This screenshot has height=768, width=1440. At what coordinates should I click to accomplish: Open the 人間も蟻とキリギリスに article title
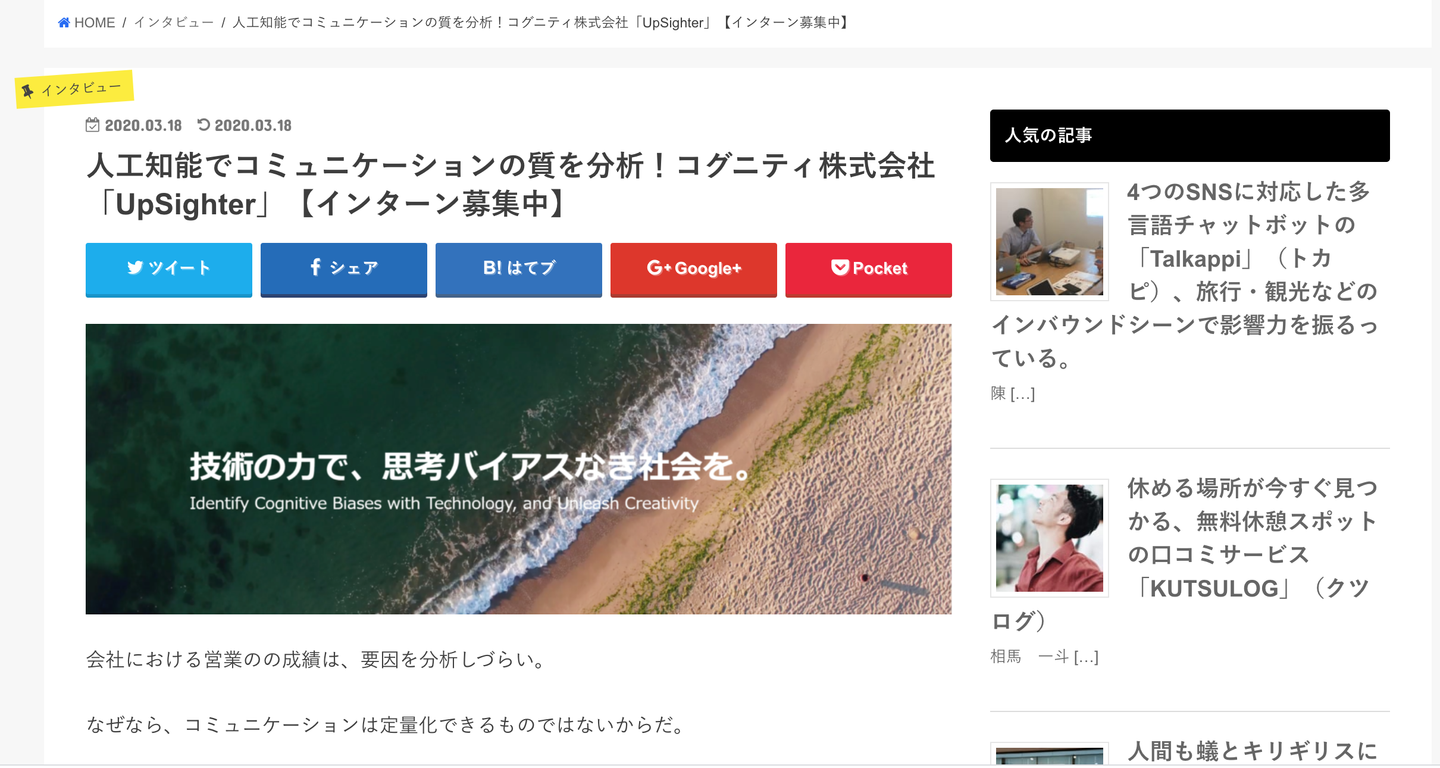coord(1252,751)
